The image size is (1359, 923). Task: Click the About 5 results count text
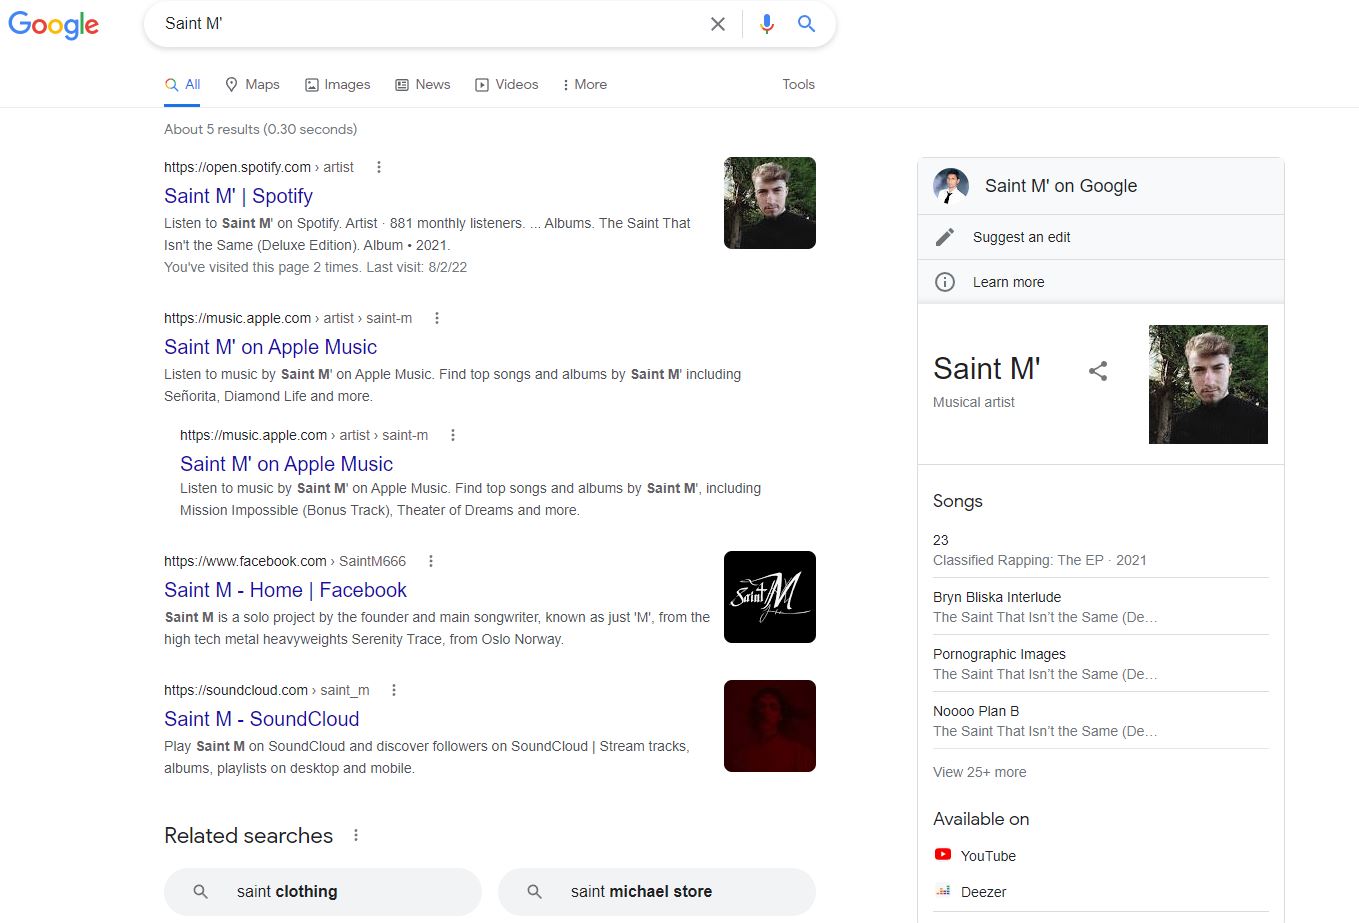tap(260, 129)
